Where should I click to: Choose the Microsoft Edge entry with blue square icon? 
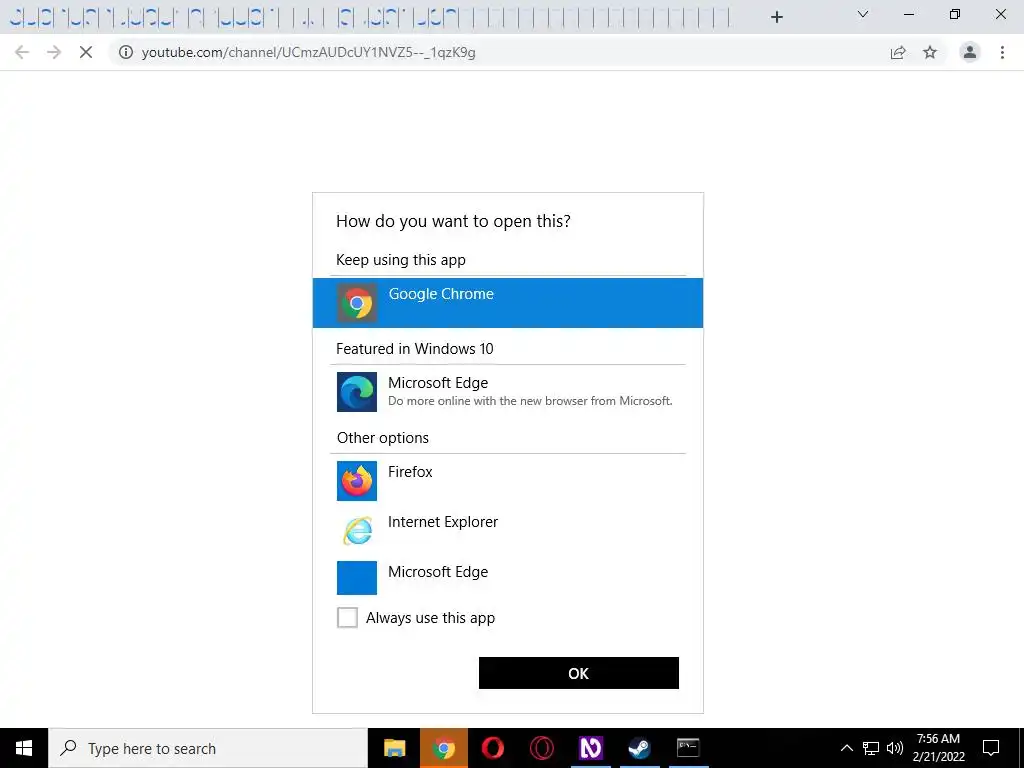(x=507, y=577)
